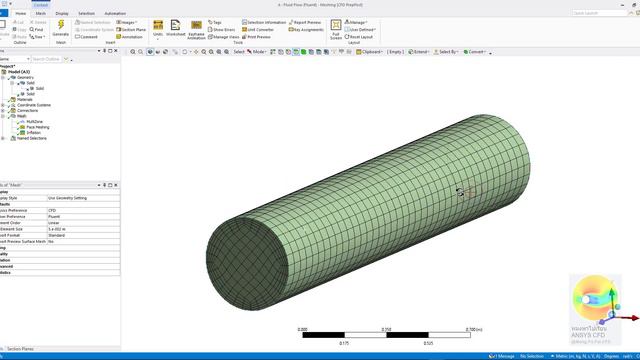Pin the Details of Mesh panel
Screen dimensions: 640x360
[104, 185]
